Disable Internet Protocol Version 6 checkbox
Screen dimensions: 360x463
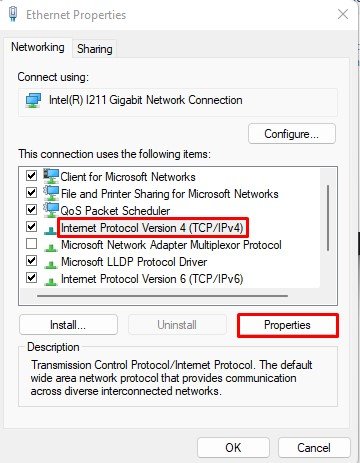(x=31, y=277)
